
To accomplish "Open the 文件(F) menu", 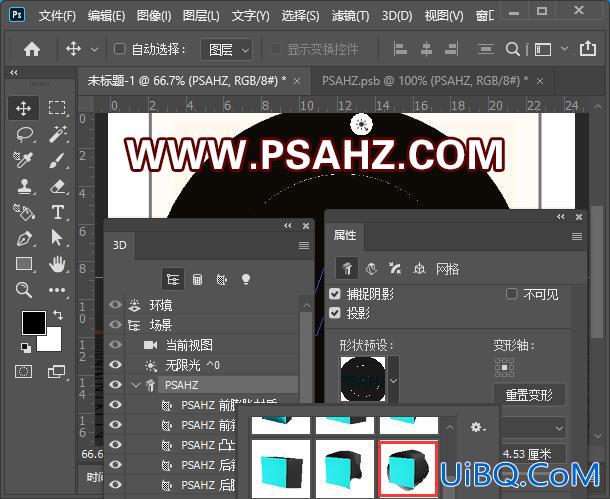I will click(57, 16).
